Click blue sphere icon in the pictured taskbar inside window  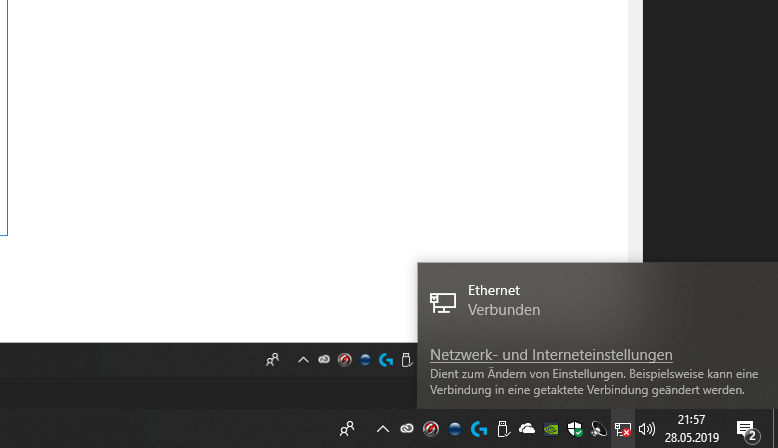pyautogui.click(x=365, y=360)
